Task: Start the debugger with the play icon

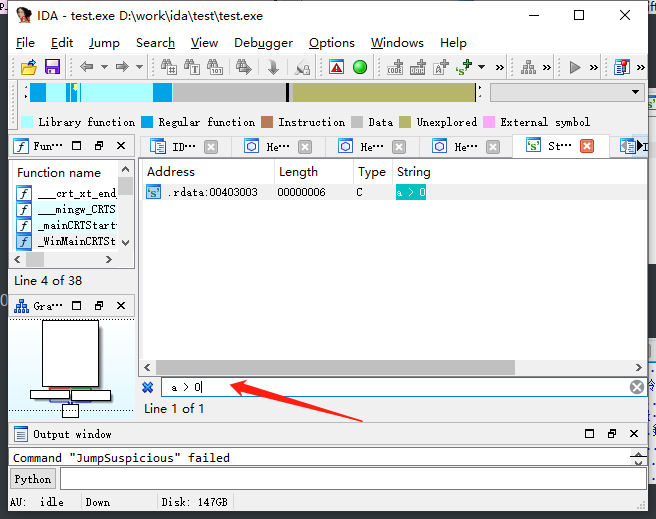Action: point(575,67)
